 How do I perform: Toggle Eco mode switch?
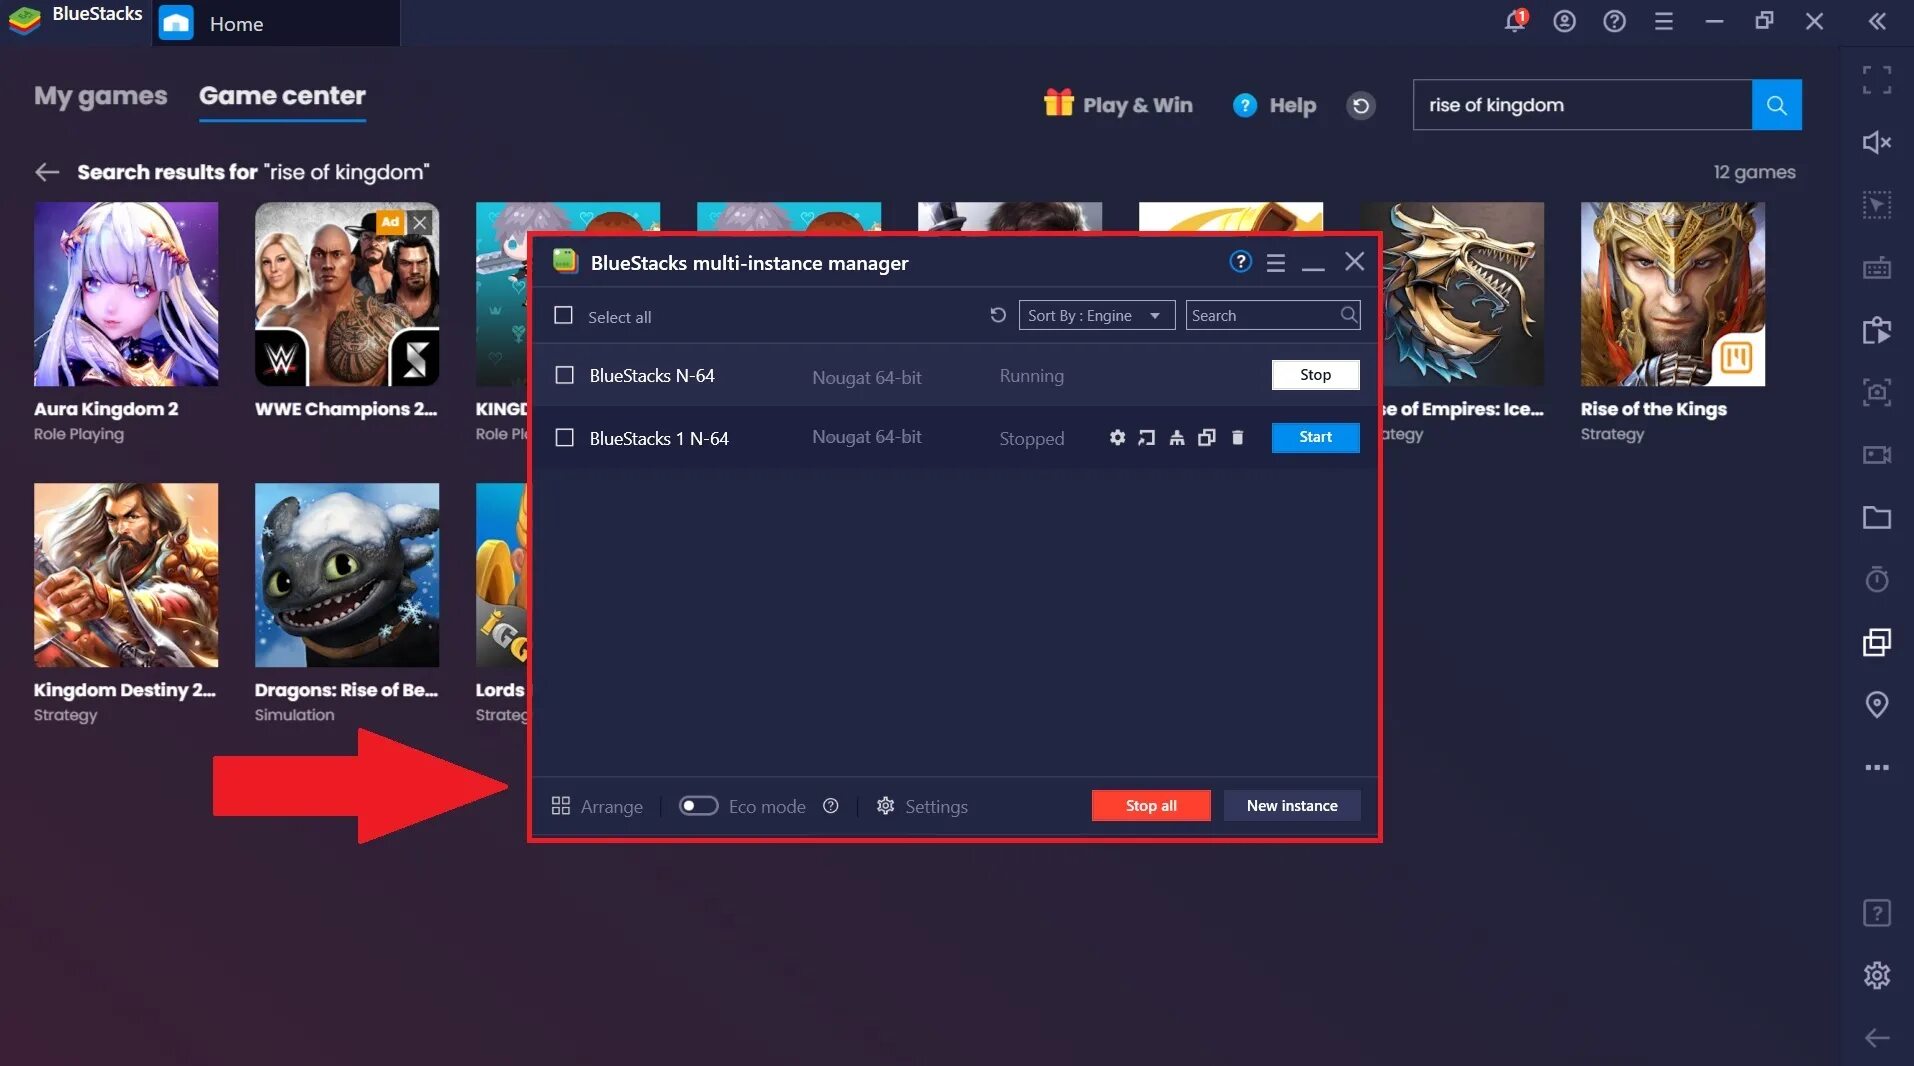(x=698, y=806)
